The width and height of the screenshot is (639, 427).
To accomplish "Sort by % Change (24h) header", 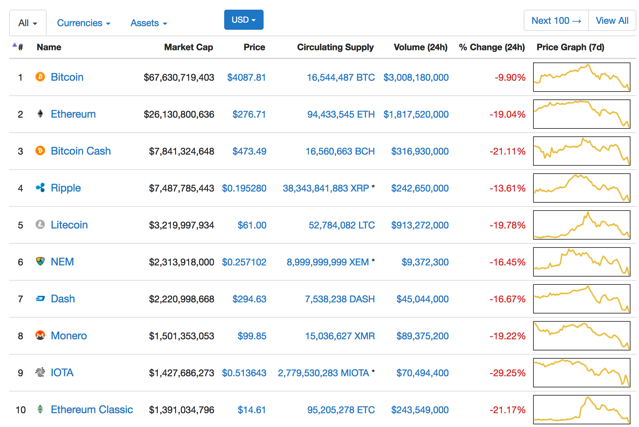I will click(492, 47).
